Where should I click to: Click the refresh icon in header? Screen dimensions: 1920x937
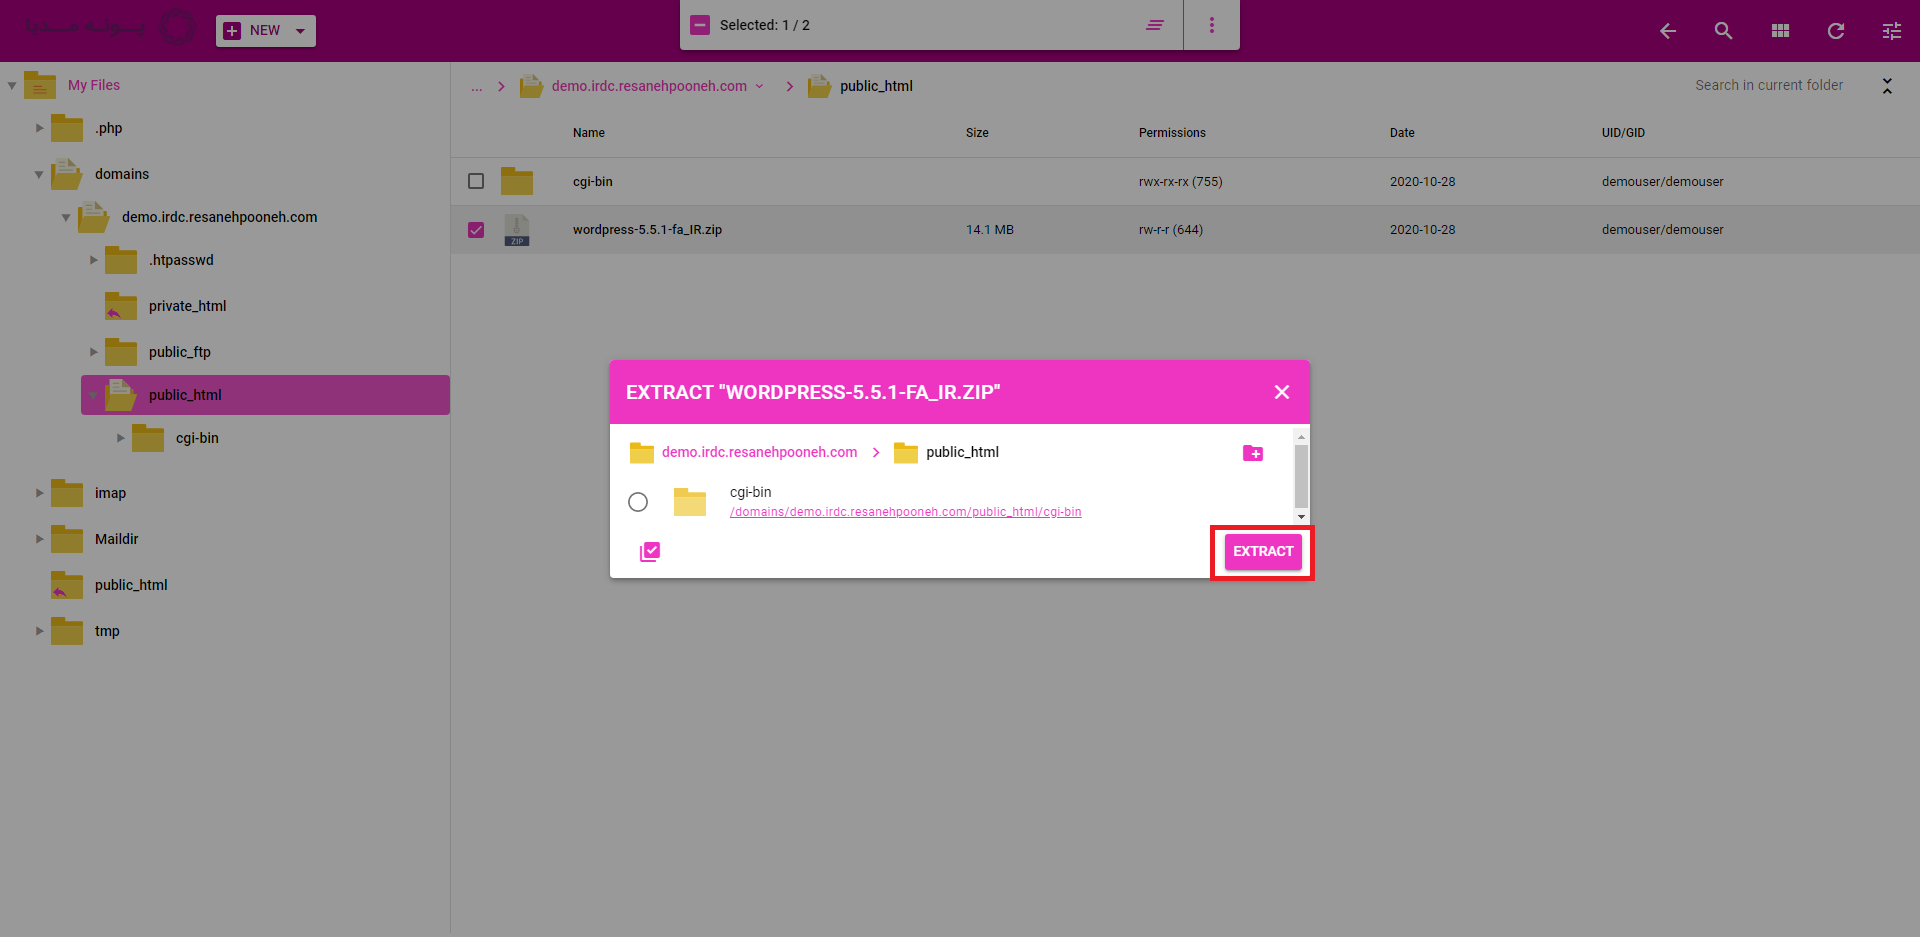pos(1836,31)
